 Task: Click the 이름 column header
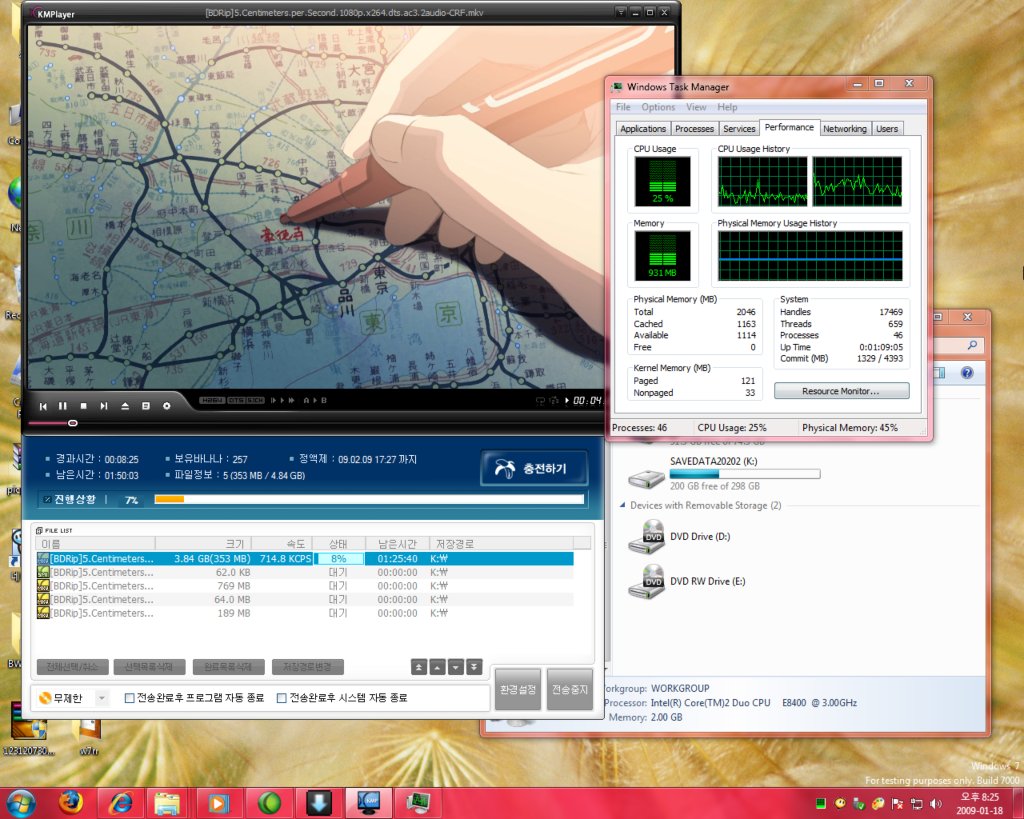(95, 543)
